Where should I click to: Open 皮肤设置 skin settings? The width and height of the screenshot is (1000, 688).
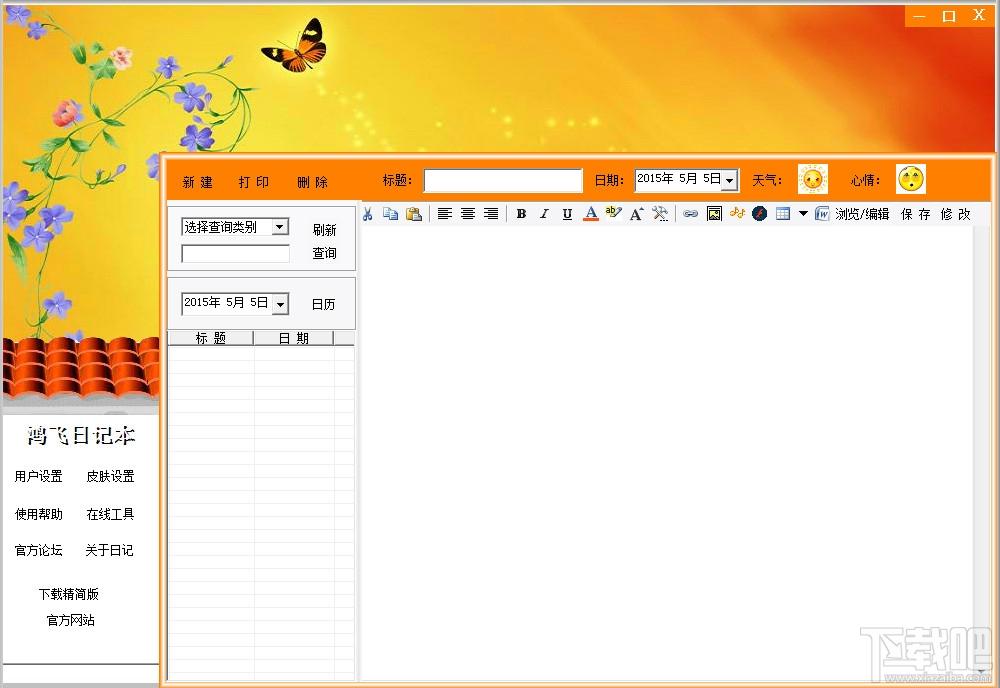110,476
